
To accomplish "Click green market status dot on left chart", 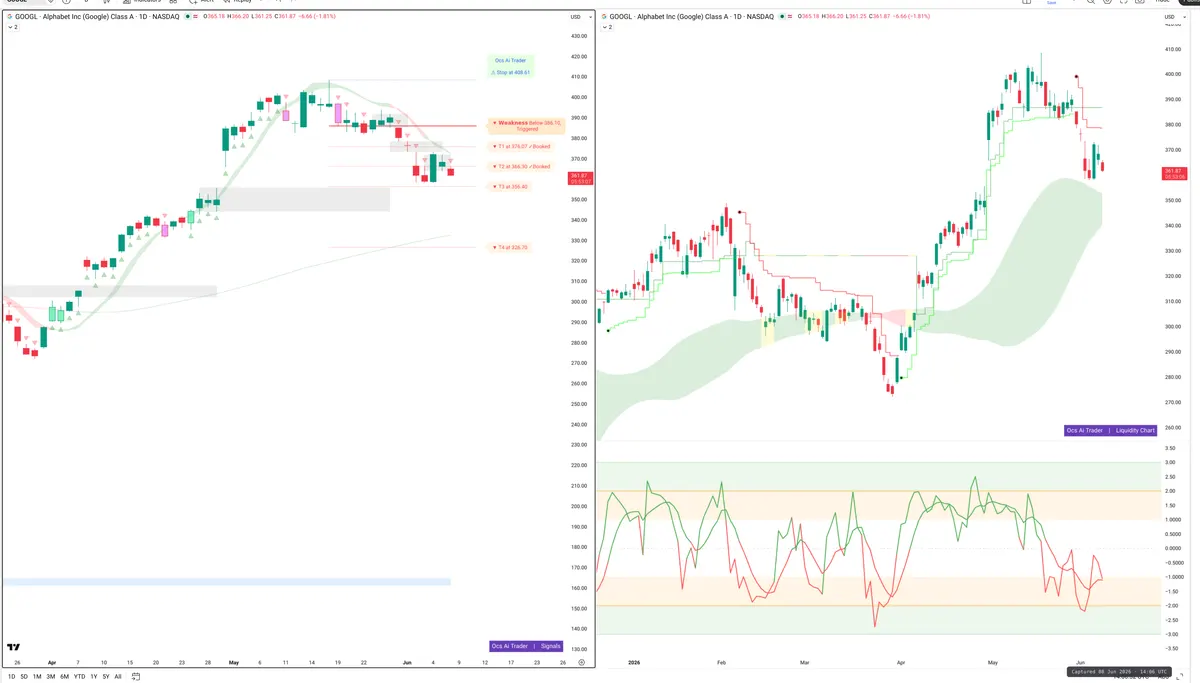I will [x=187, y=17].
